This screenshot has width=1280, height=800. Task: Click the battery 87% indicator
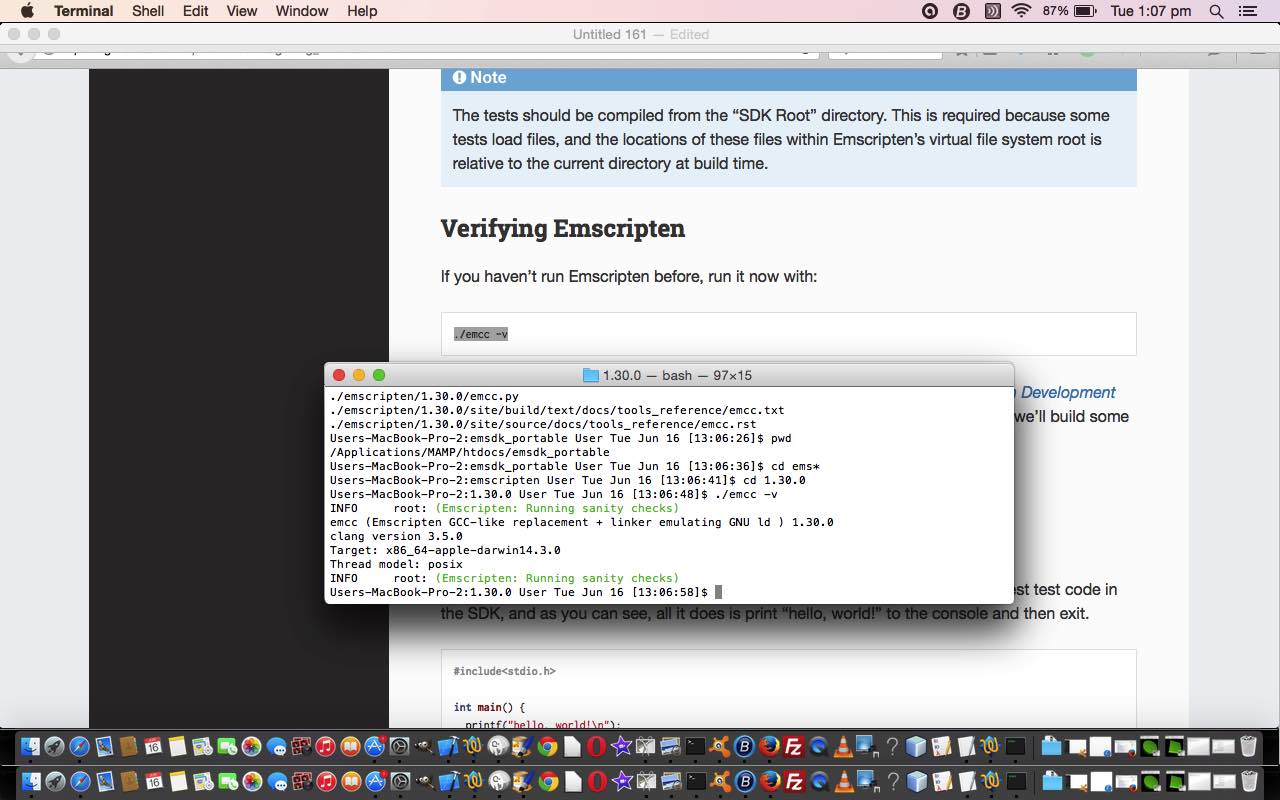(x=1070, y=11)
